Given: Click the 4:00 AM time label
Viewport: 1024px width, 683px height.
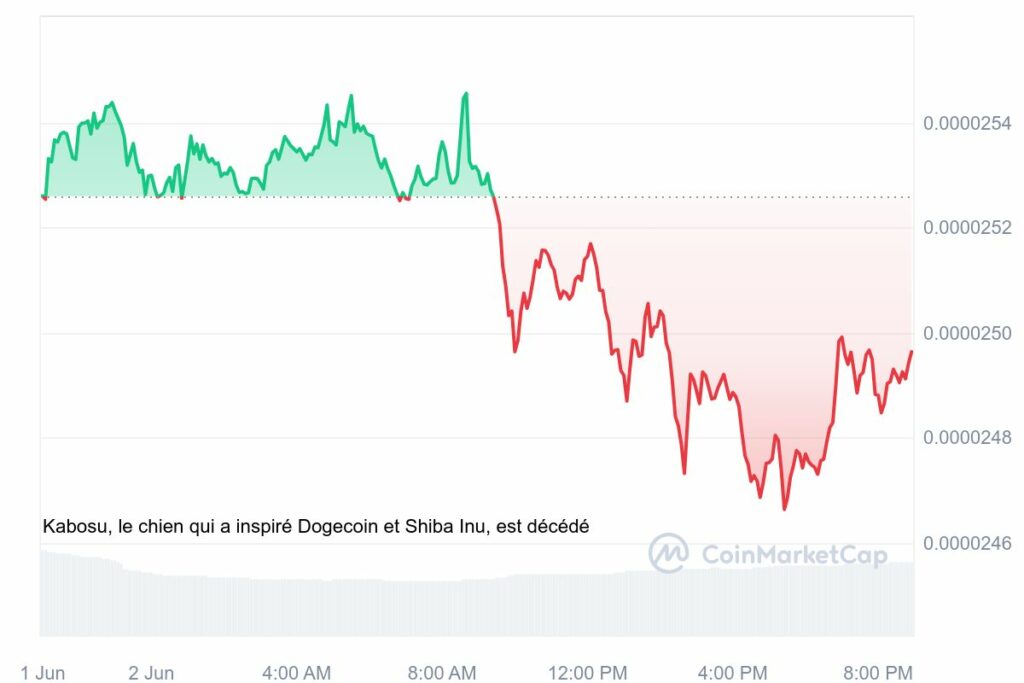Looking at the screenshot, I should tap(297, 672).
